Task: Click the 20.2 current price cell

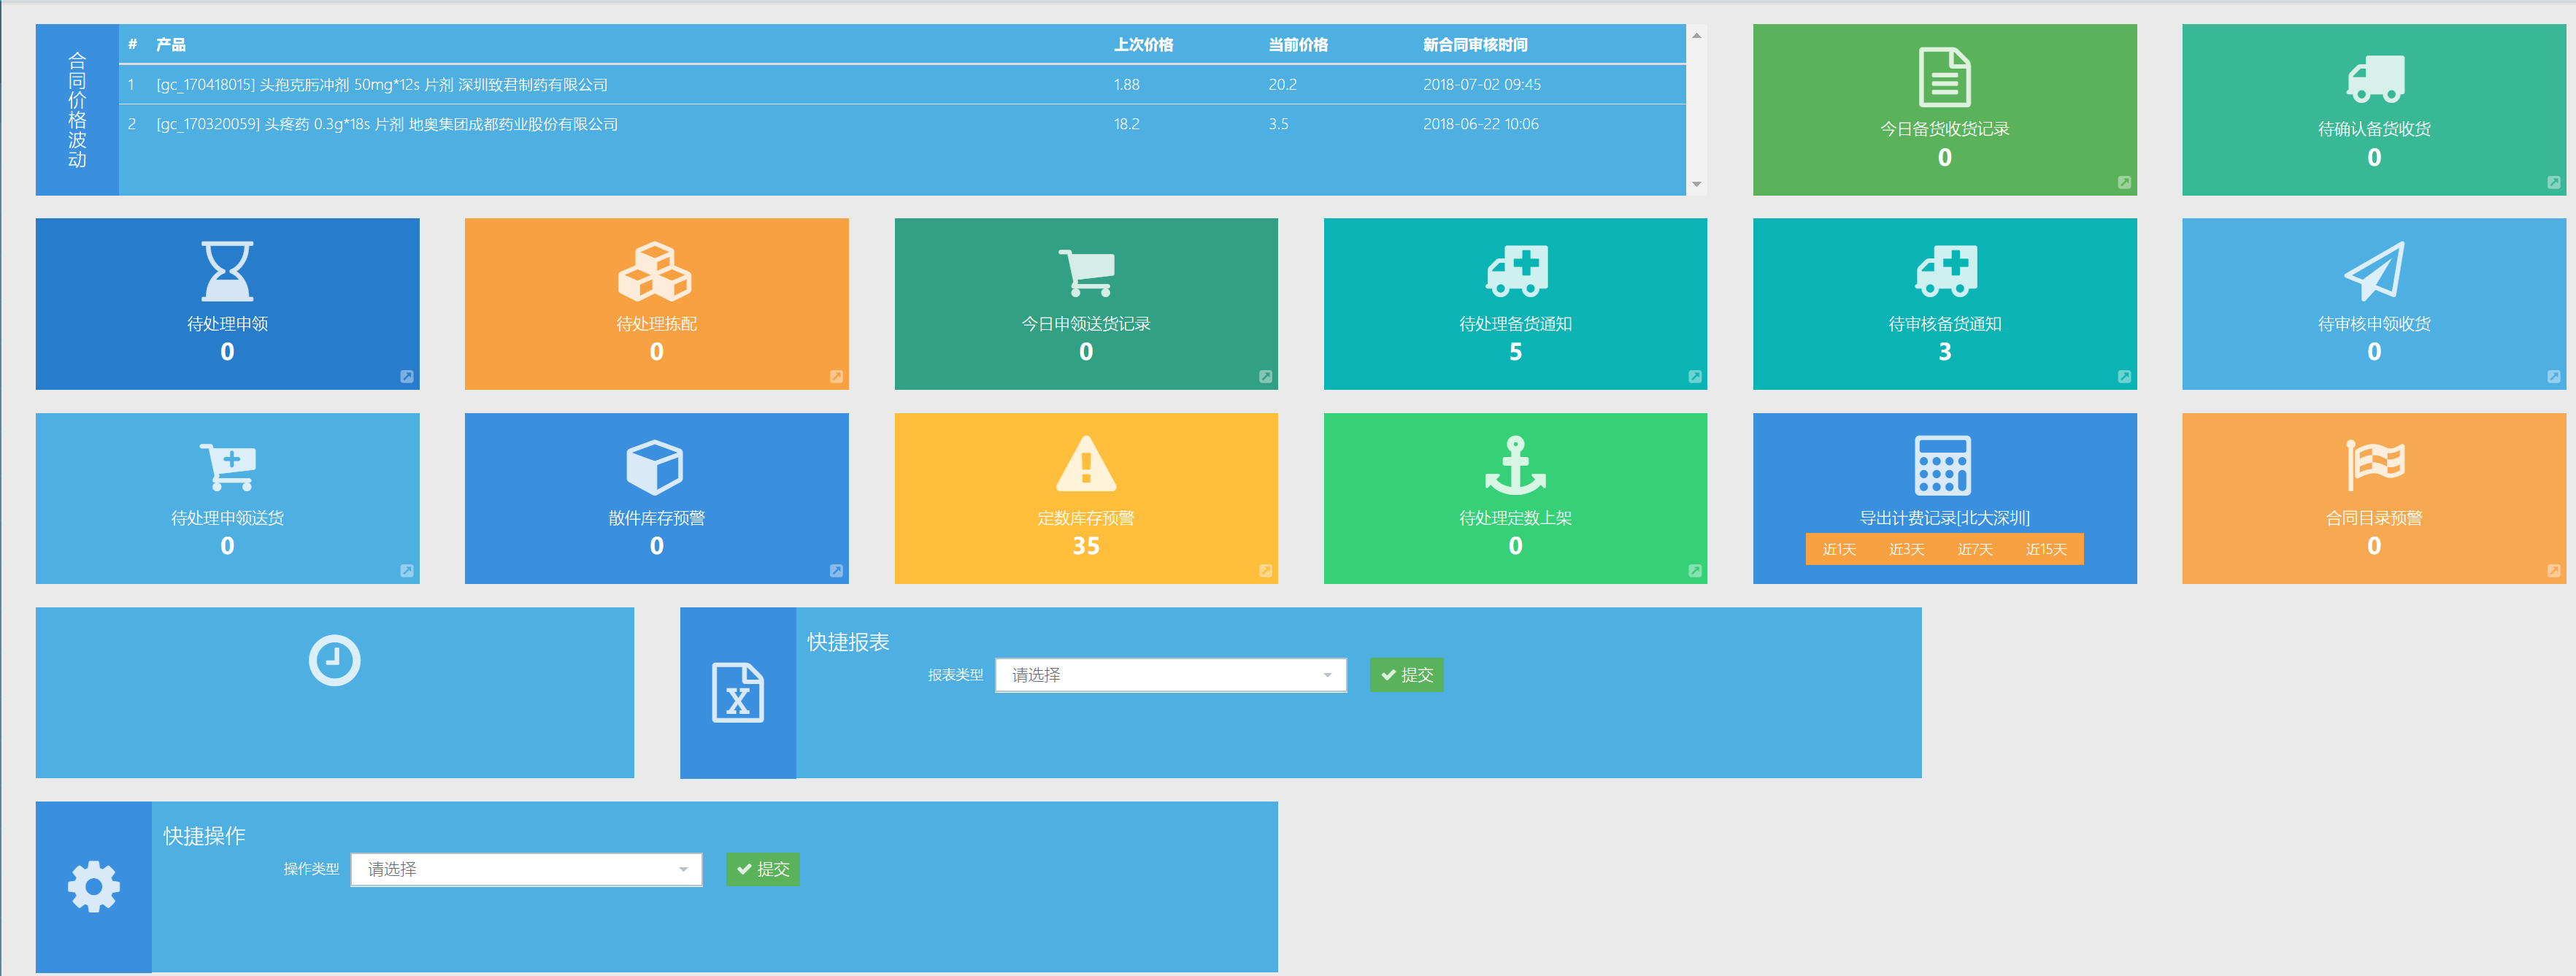Action: pos(1283,85)
